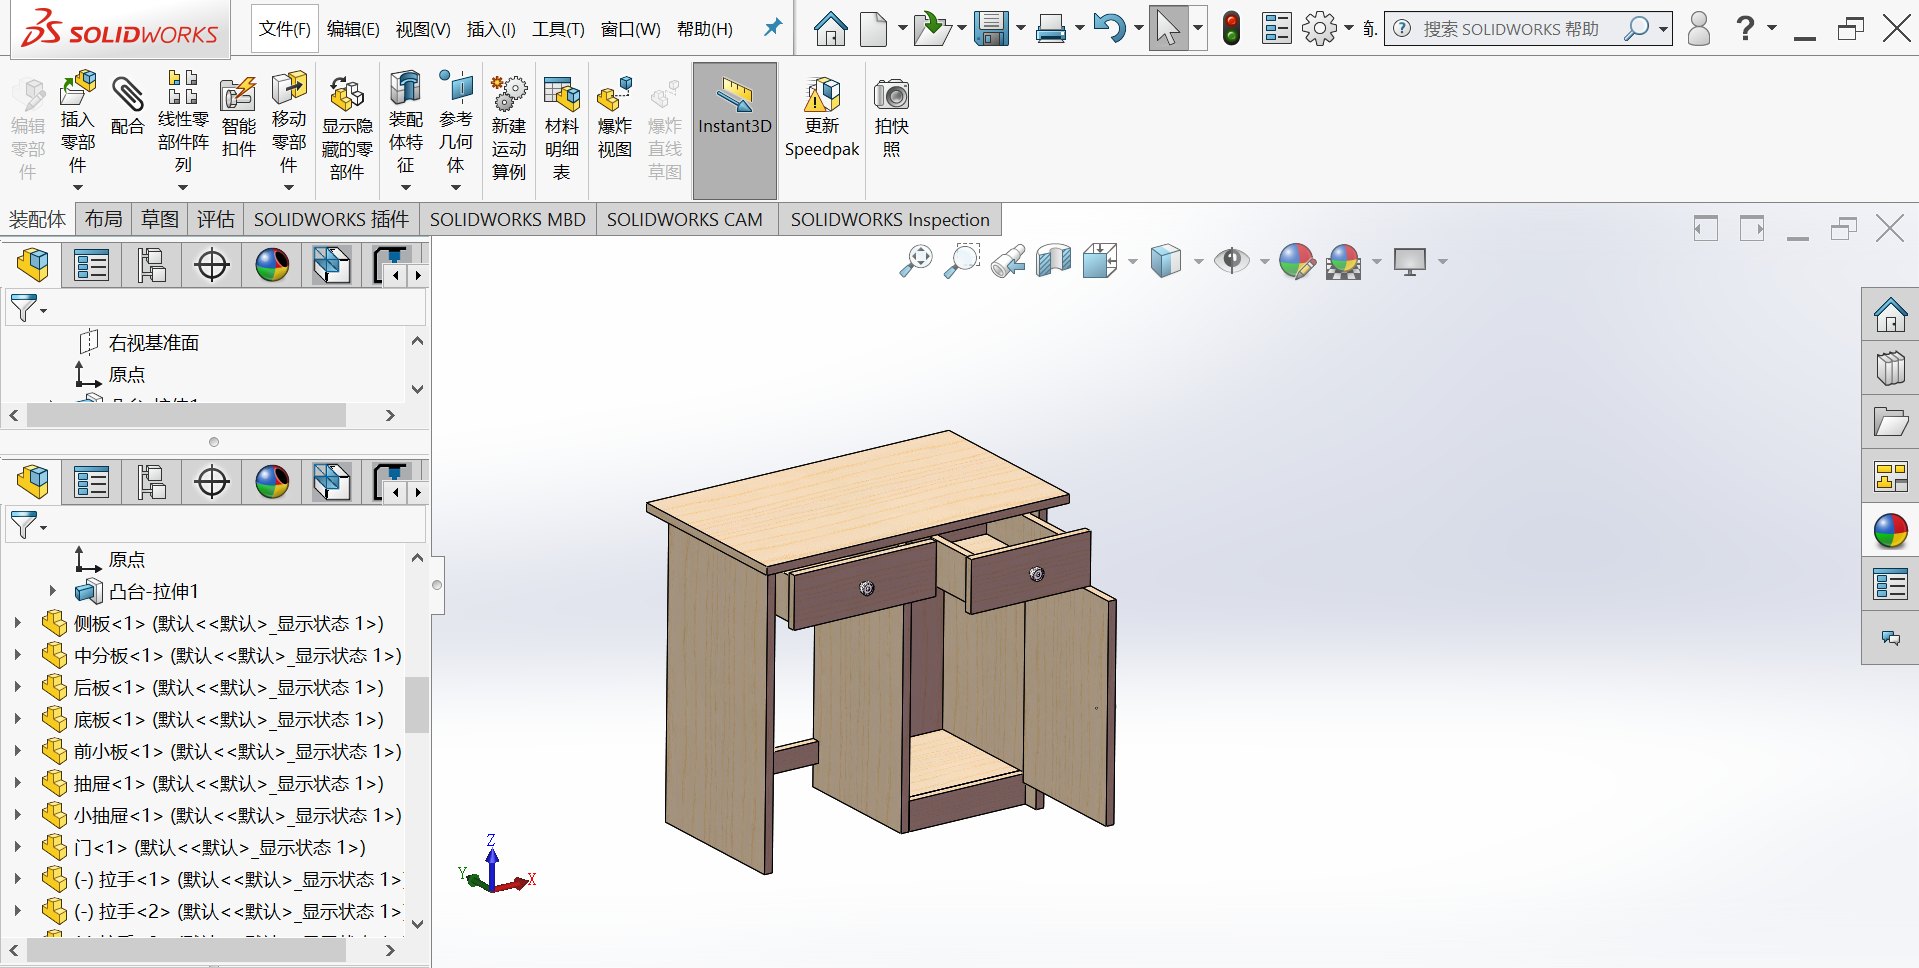
Task: Click the Print icon in title bar
Action: pyautogui.click(x=1050, y=28)
